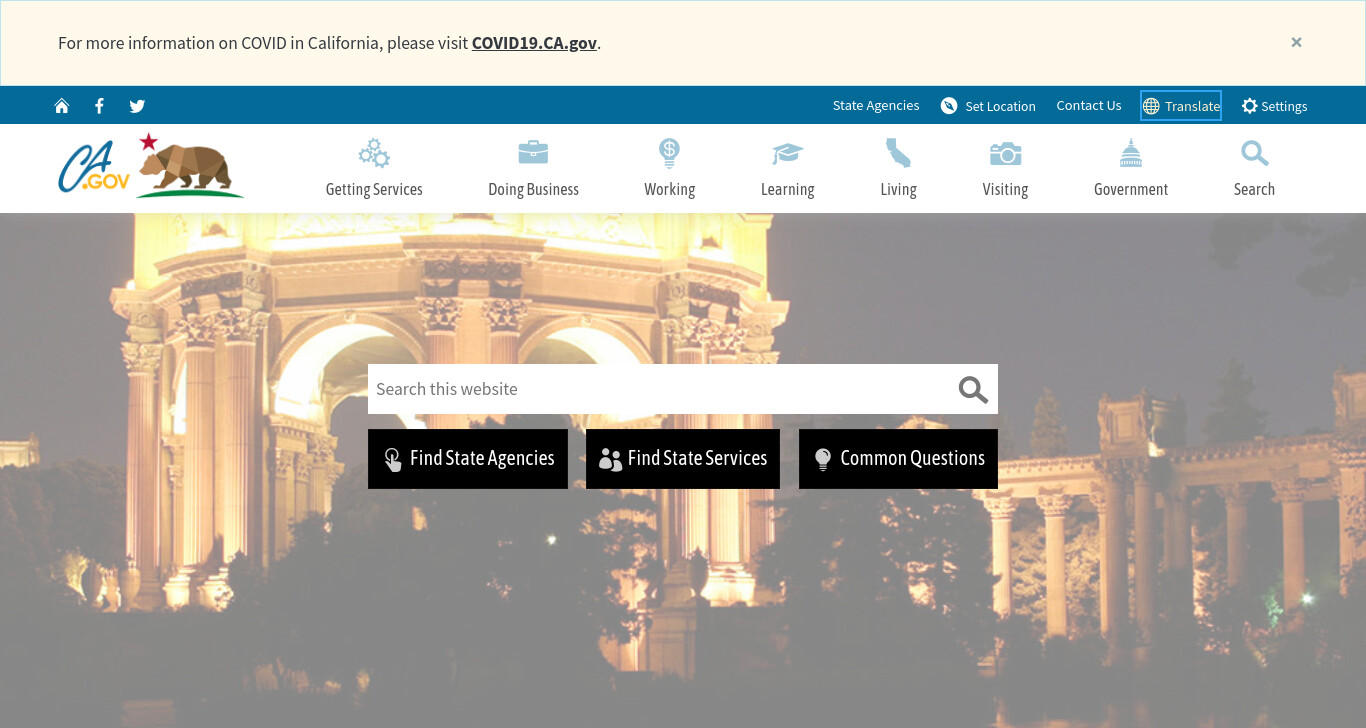
Task: Expand the Living menu
Action: click(898, 168)
